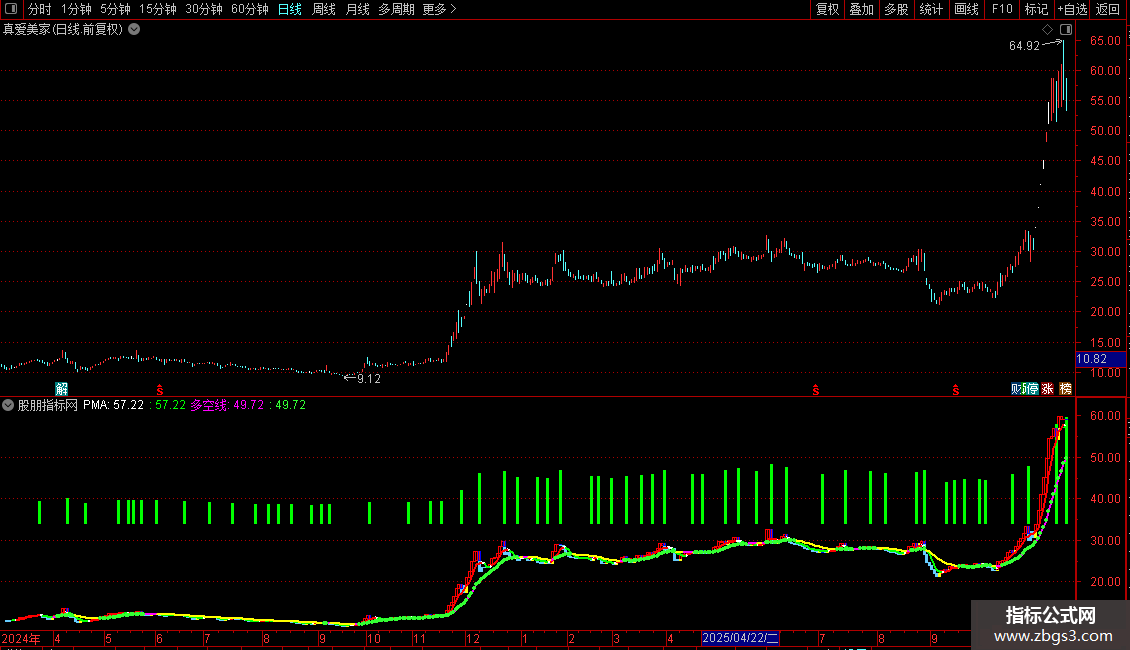Switch to the 周线 weekly chart
Viewport: 1130px width, 650px height.
coord(324,9)
